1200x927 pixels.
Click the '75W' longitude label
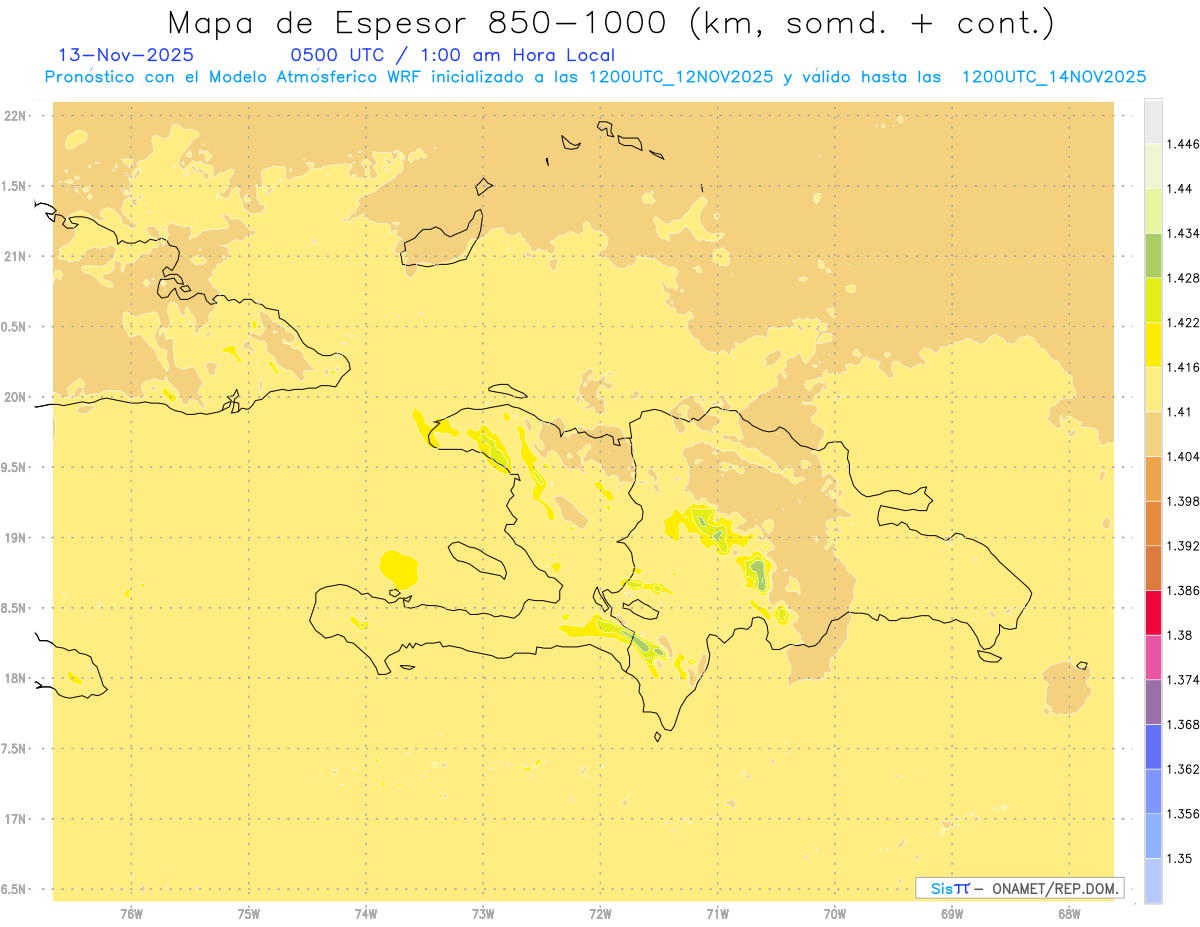pyautogui.click(x=249, y=913)
